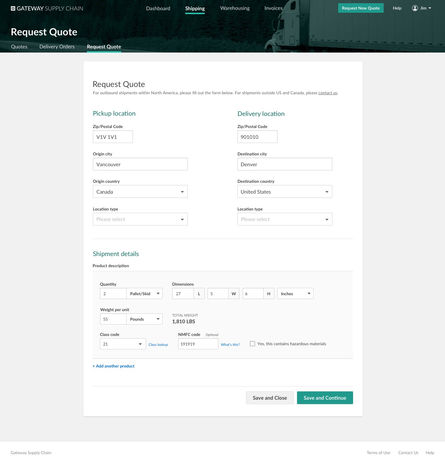Open the Pounds weight unit dropdown
The height and width of the screenshot is (464, 445).
pyautogui.click(x=144, y=319)
